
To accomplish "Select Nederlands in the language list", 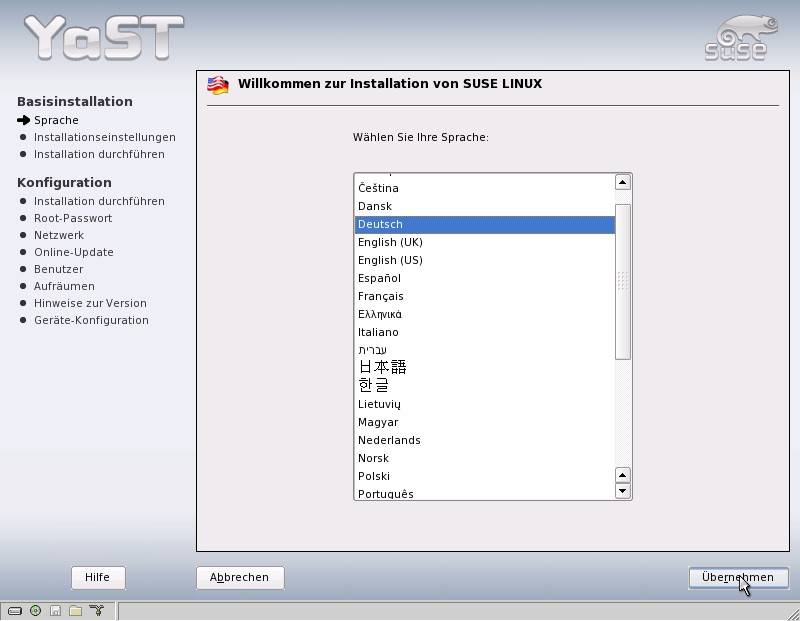I will [485, 440].
